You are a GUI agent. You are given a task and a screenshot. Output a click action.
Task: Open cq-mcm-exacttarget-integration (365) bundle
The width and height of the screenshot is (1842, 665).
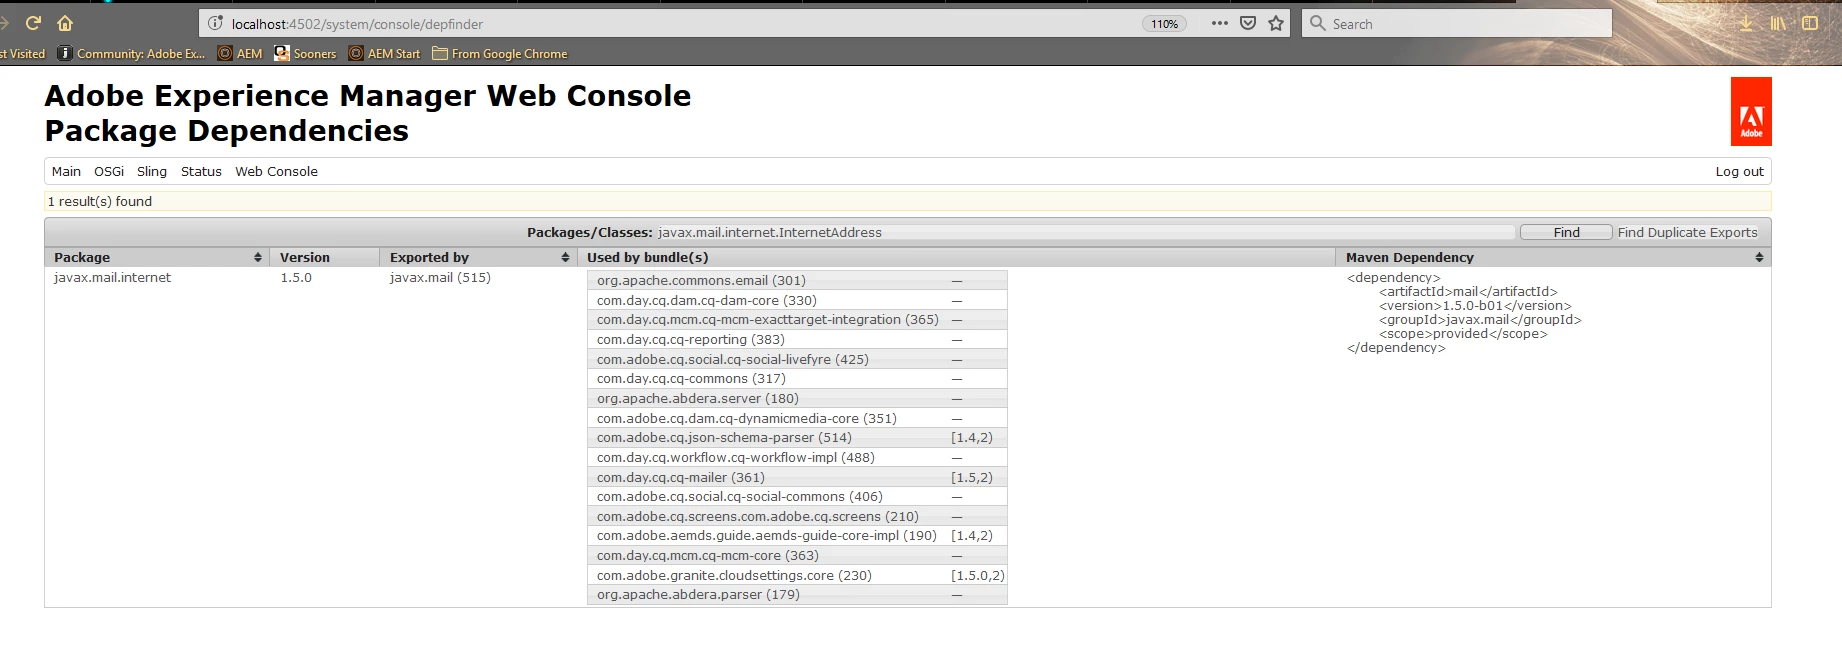tap(768, 319)
